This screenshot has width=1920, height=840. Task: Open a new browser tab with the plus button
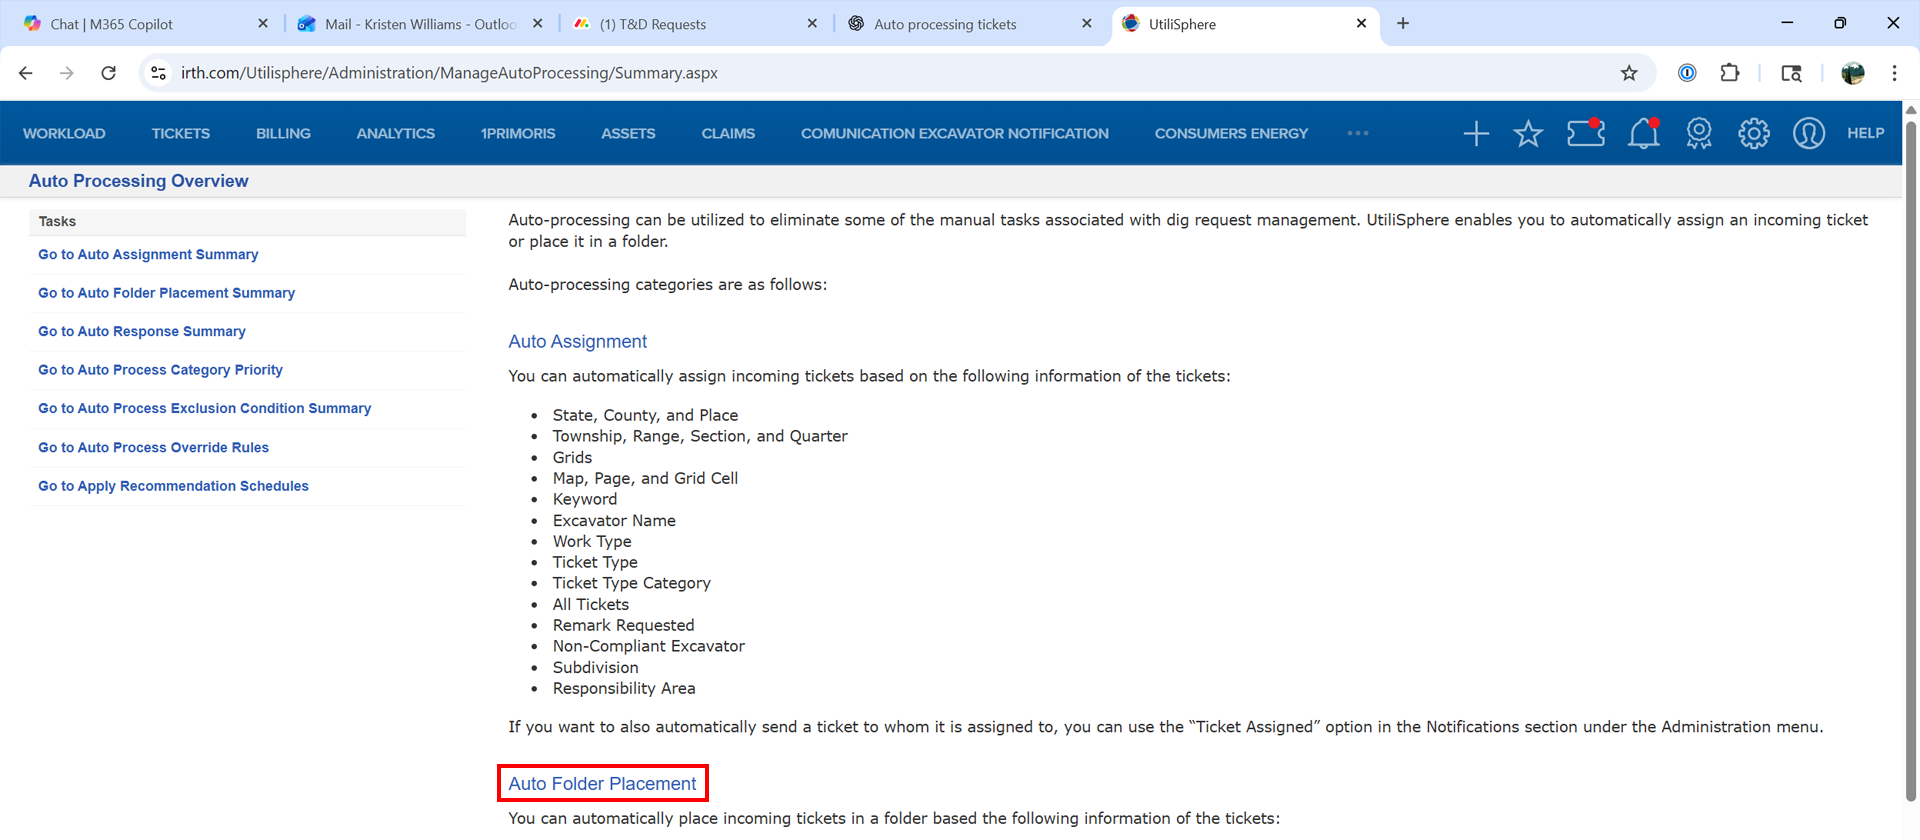1403,23
